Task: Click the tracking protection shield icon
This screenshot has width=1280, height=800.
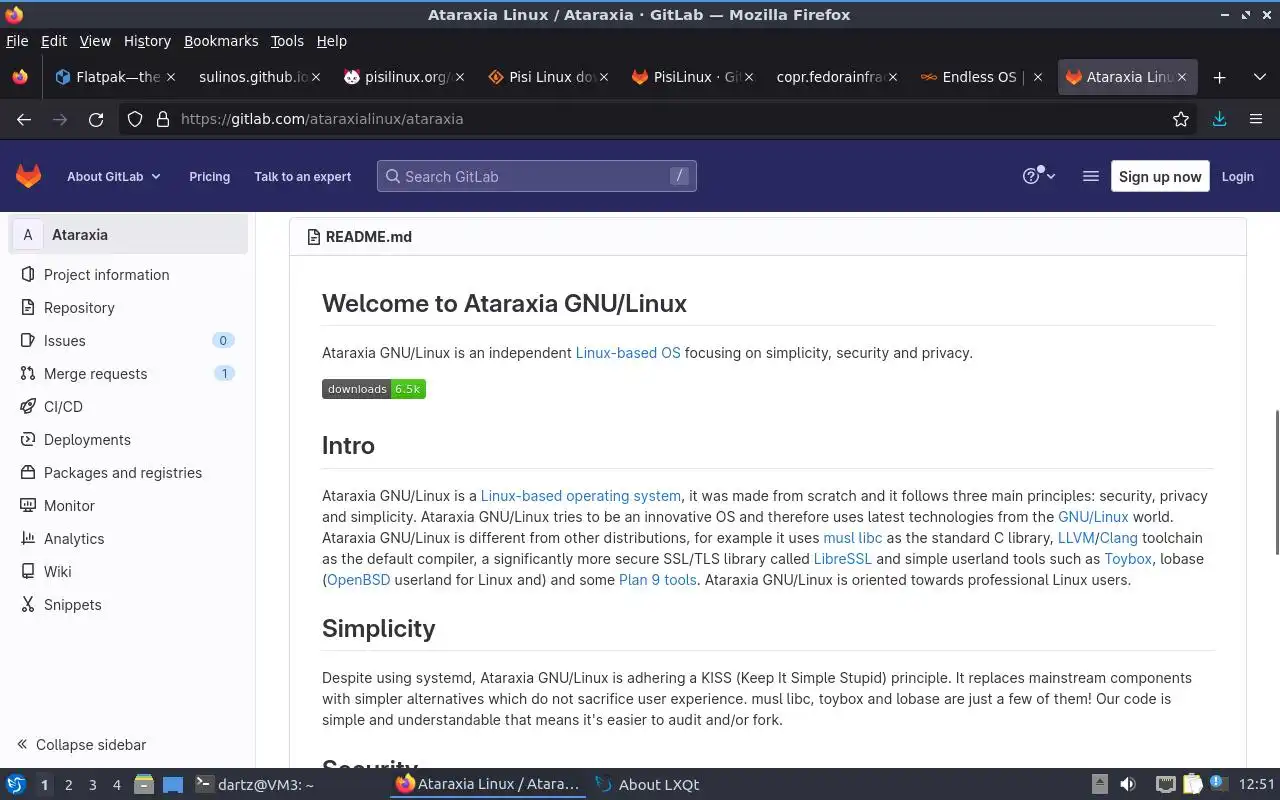Action: pyautogui.click(x=135, y=119)
